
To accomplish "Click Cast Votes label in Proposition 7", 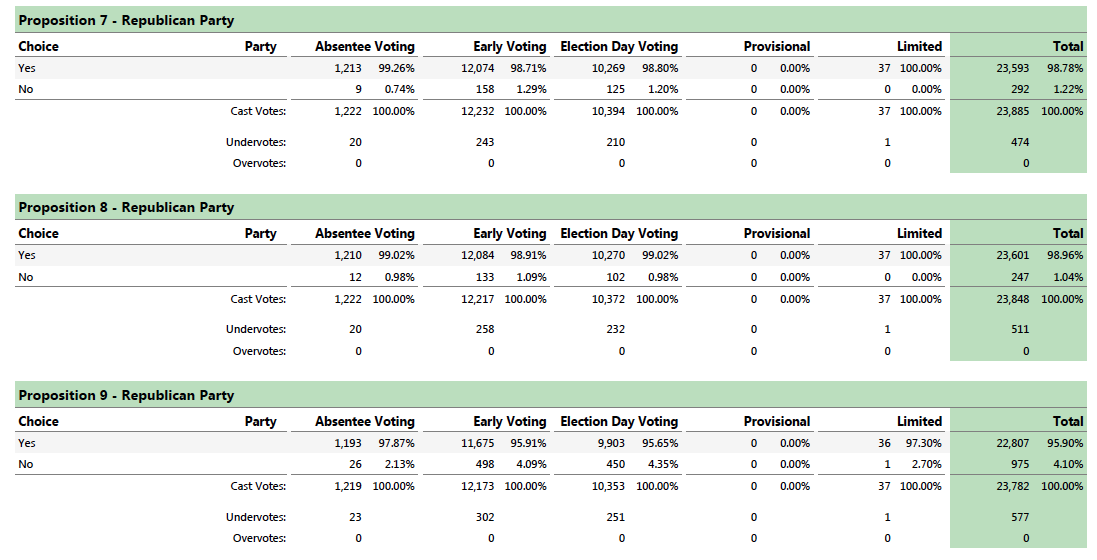I will coord(258,111).
